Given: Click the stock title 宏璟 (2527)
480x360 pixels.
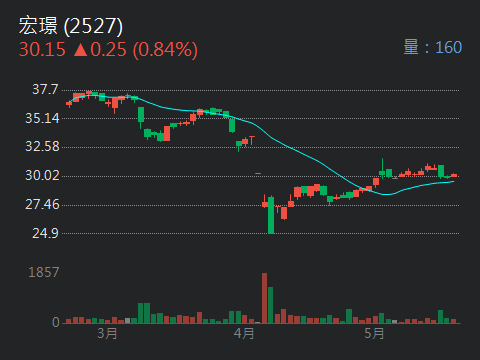Looking at the screenshot, I should tap(71, 26).
